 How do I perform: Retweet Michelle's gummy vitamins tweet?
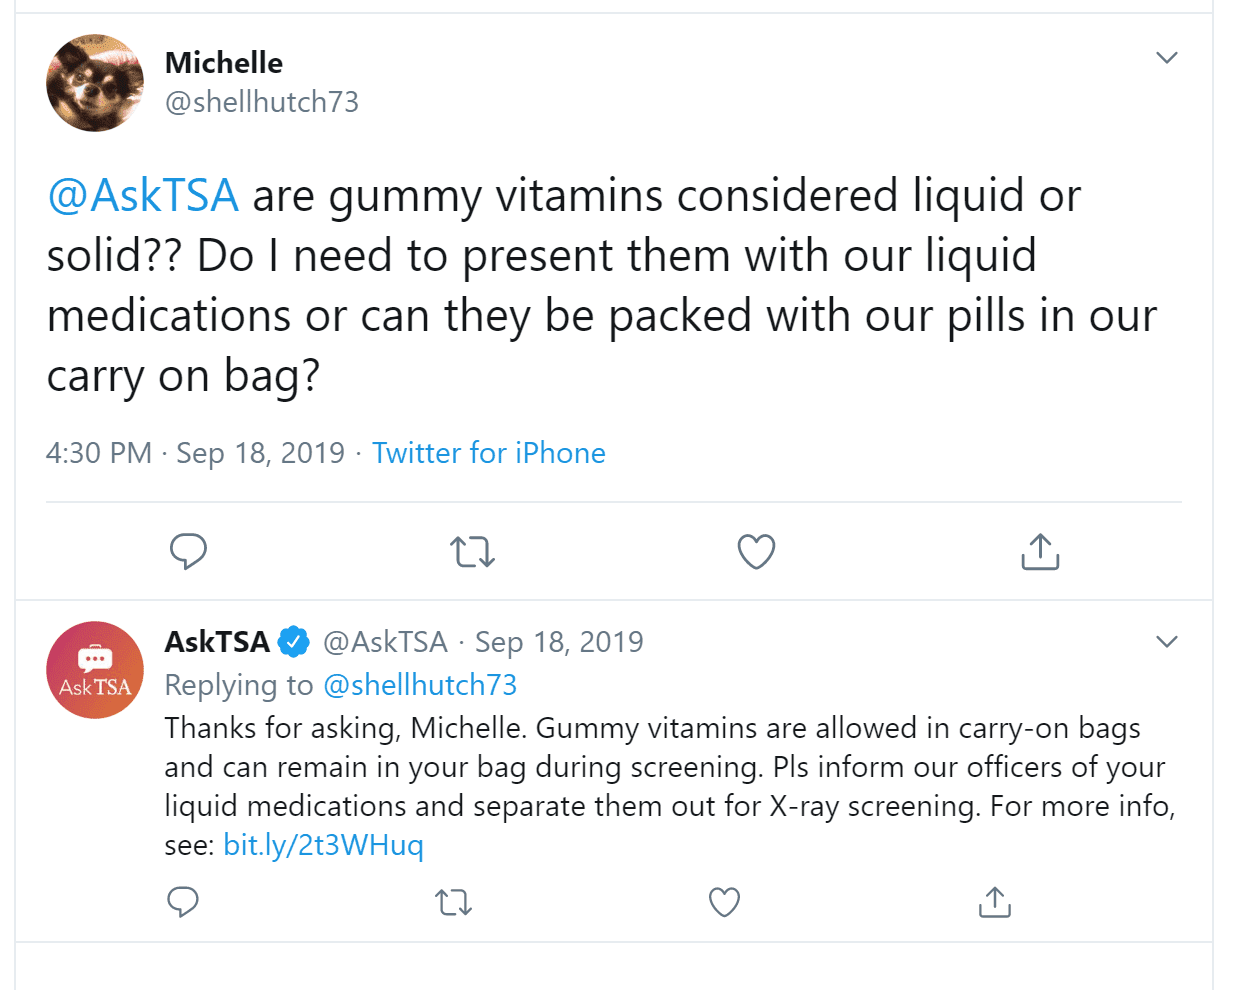472,551
